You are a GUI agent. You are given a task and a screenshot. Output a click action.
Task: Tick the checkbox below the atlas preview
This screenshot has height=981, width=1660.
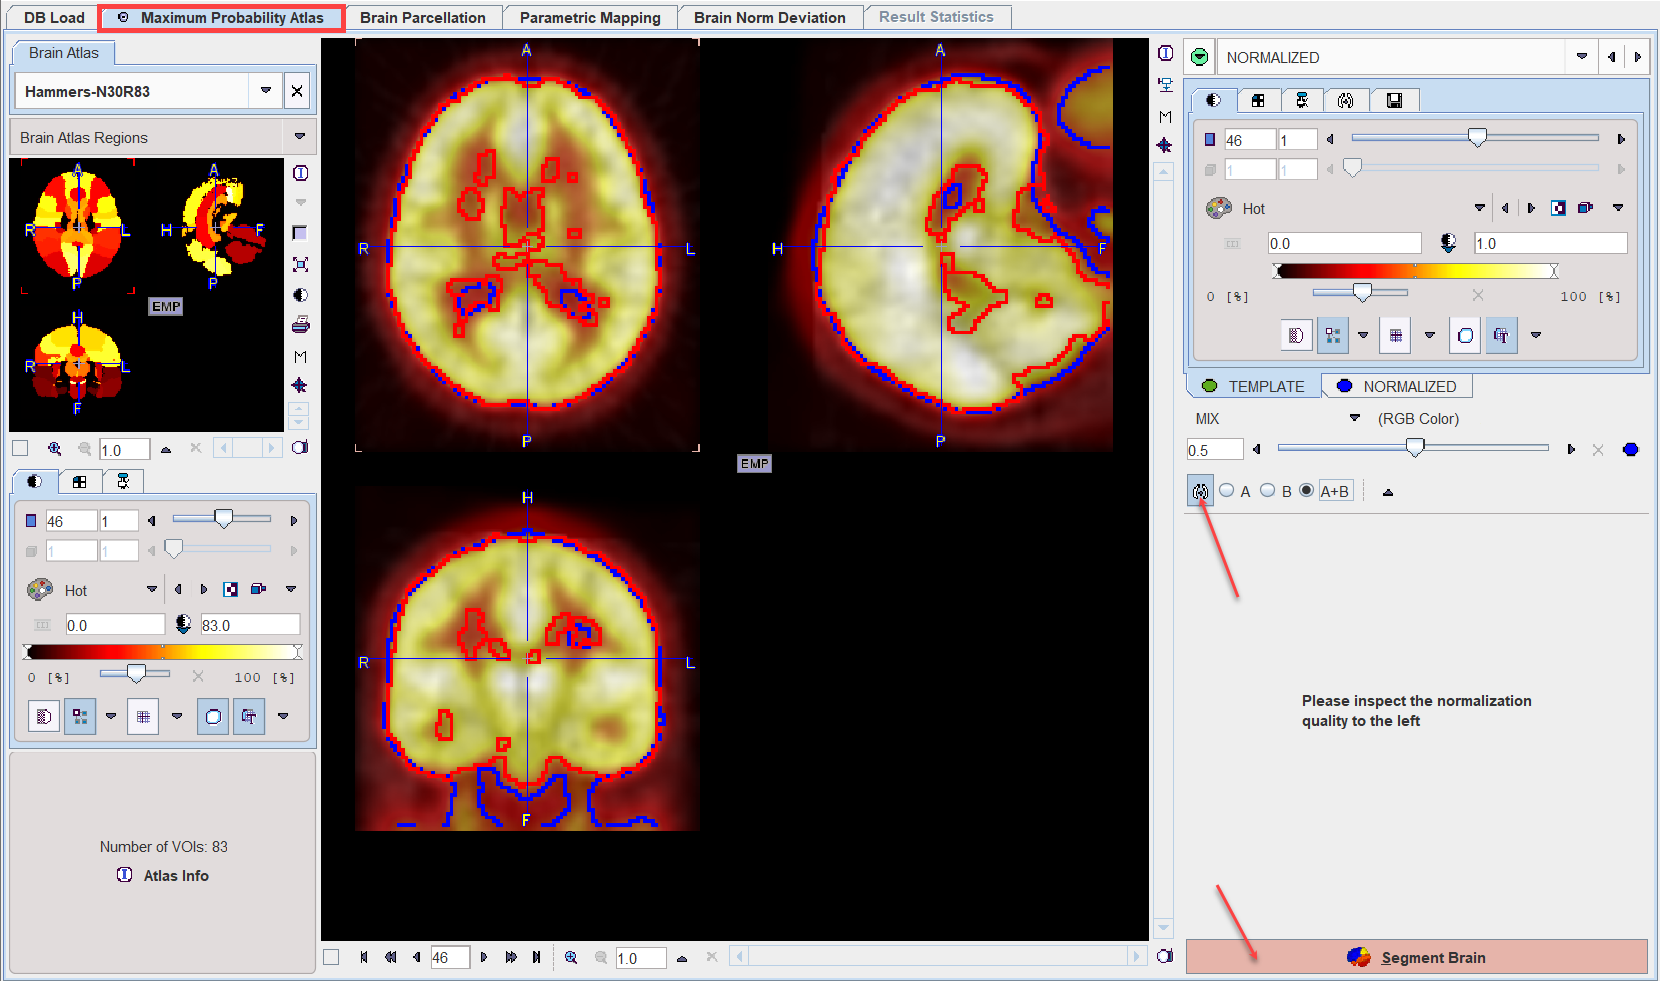(20, 448)
